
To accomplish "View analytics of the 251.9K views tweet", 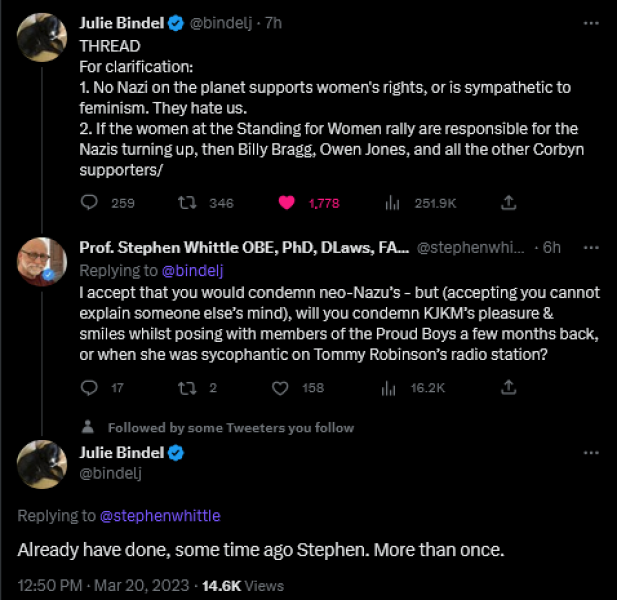I will click(x=392, y=203).
